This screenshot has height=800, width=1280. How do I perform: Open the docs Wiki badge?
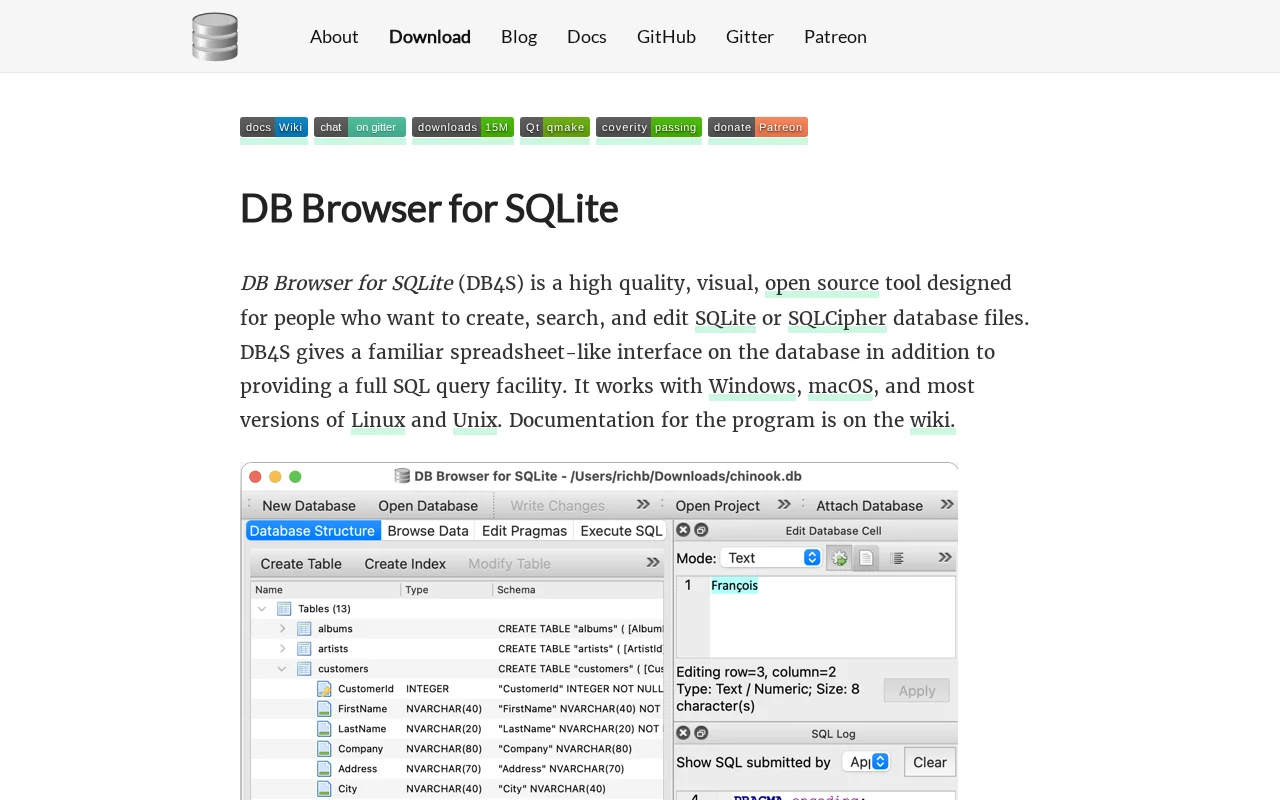pos(274,127)
